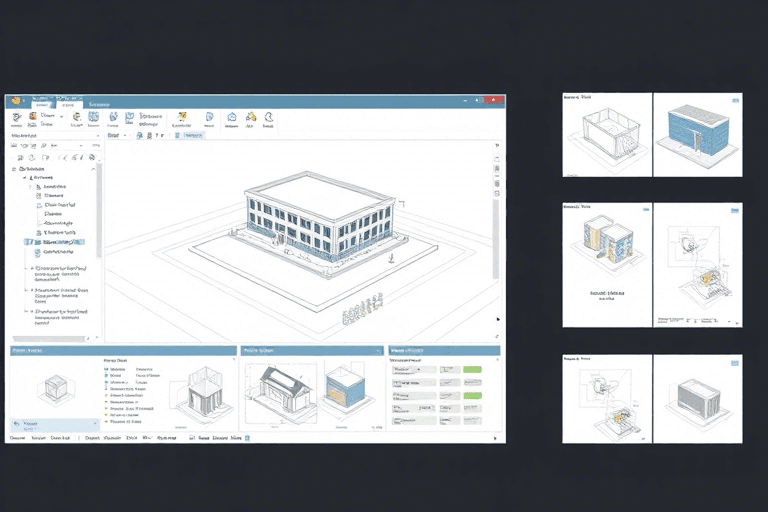Click the orange icon in the ribbon toolbar
This screenshot has width=768, height=512.
tap(182, 117)
